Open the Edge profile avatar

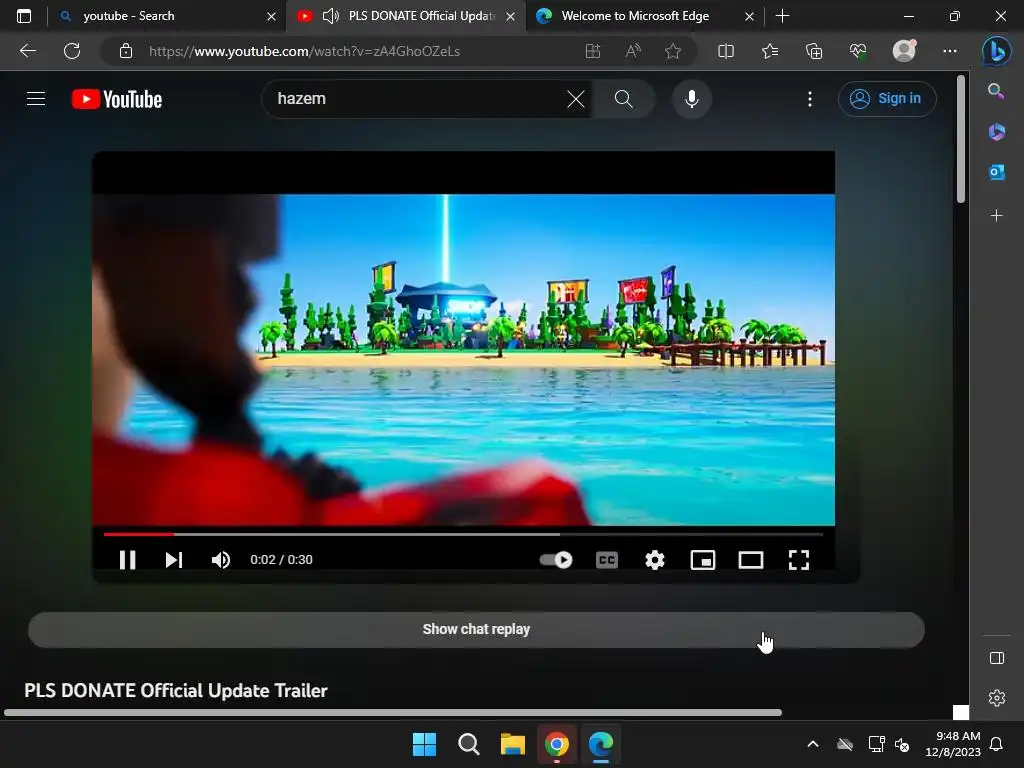tap(904, 51)
